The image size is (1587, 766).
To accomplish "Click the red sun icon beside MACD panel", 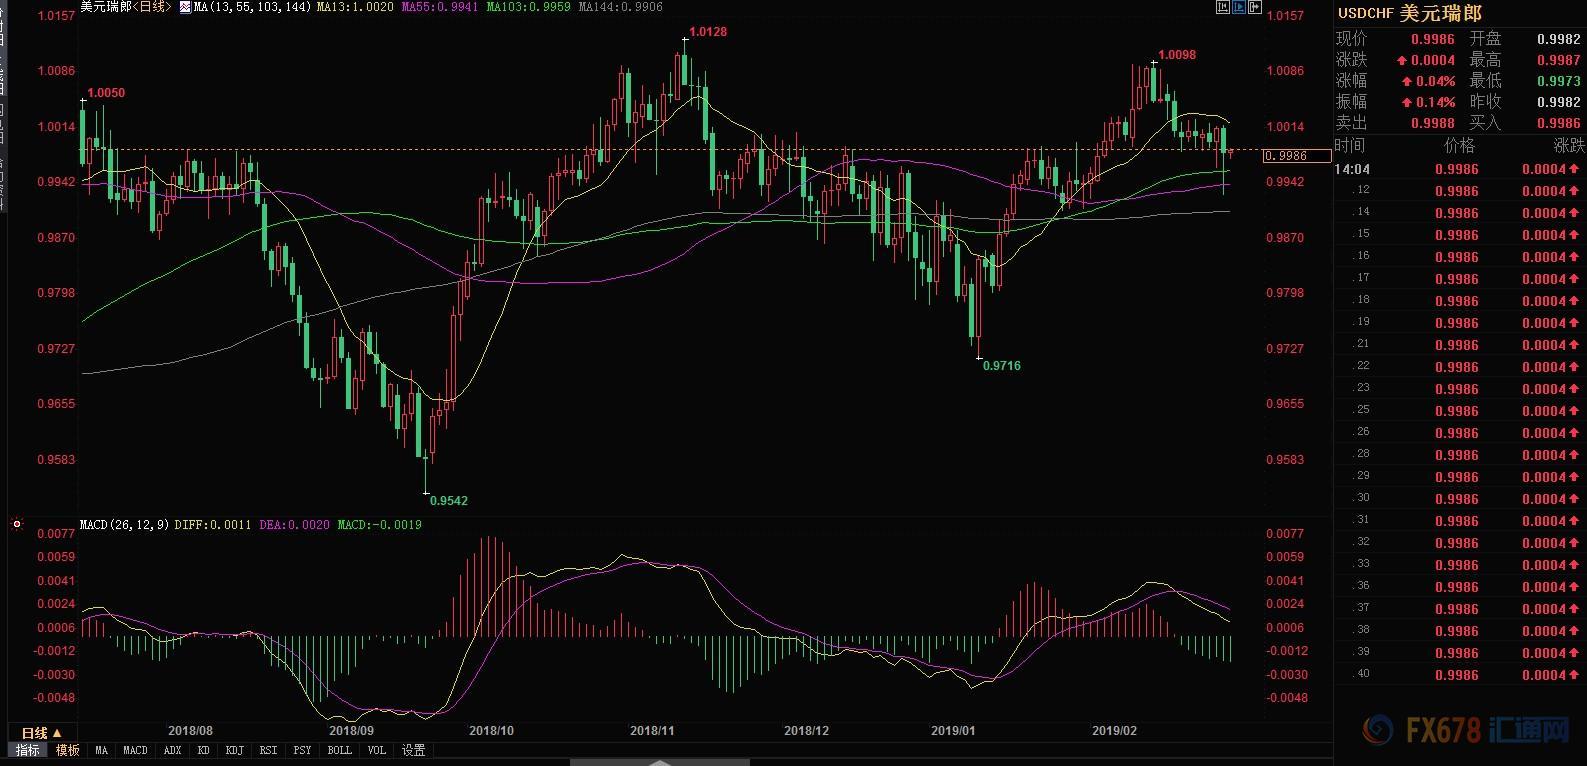I will 17,524.
